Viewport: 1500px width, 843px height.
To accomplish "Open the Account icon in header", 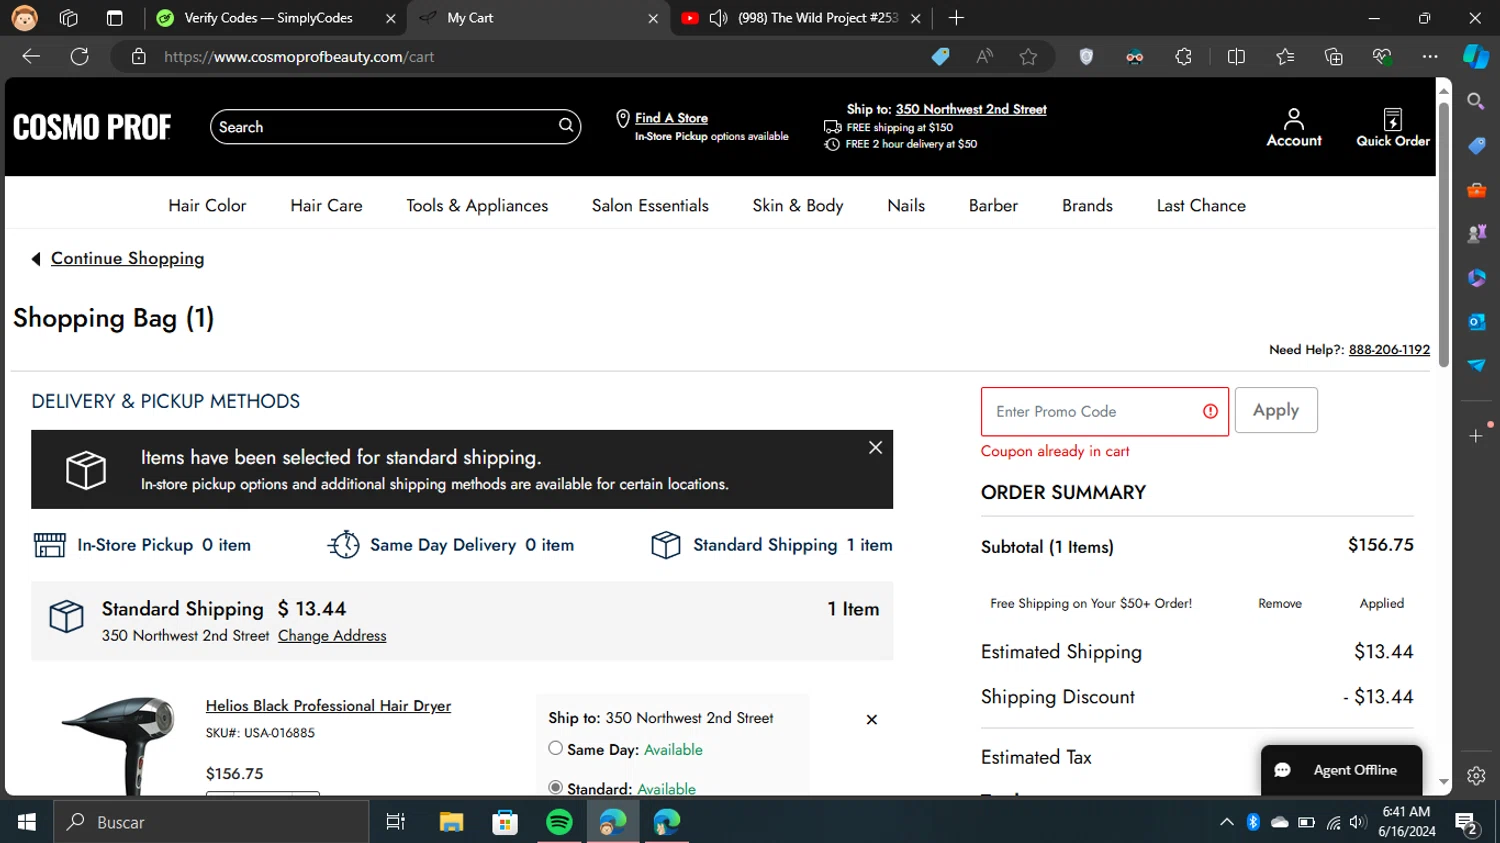I will (1293, 128).
